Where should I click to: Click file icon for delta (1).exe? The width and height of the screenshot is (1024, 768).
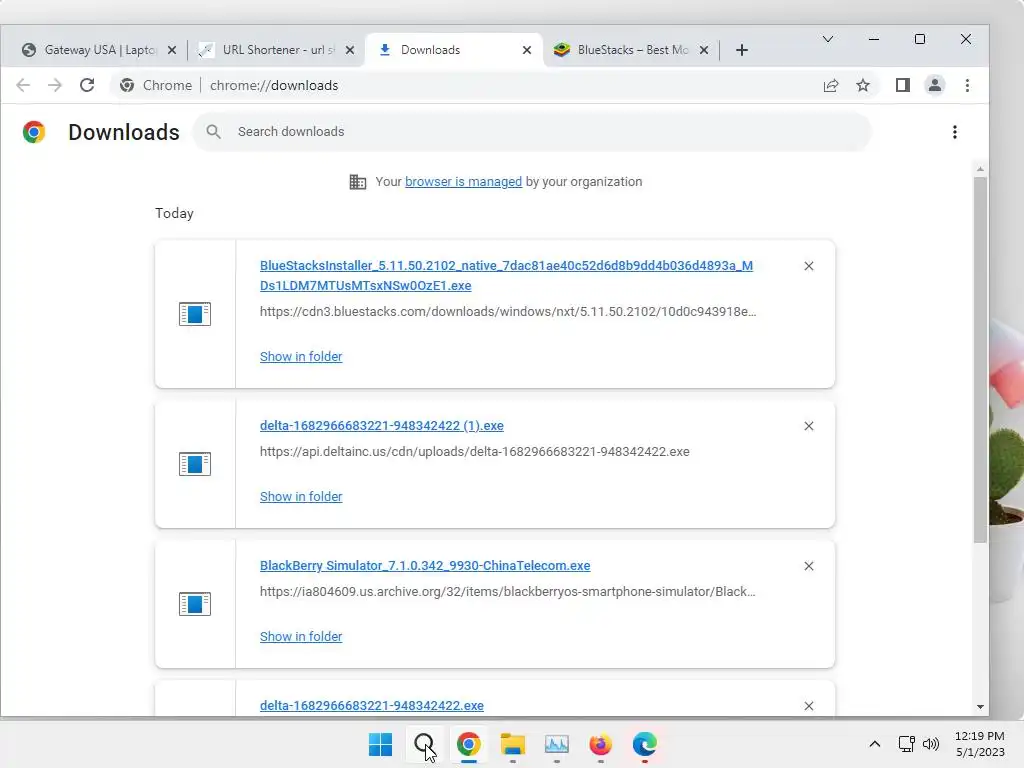point(195,464)
